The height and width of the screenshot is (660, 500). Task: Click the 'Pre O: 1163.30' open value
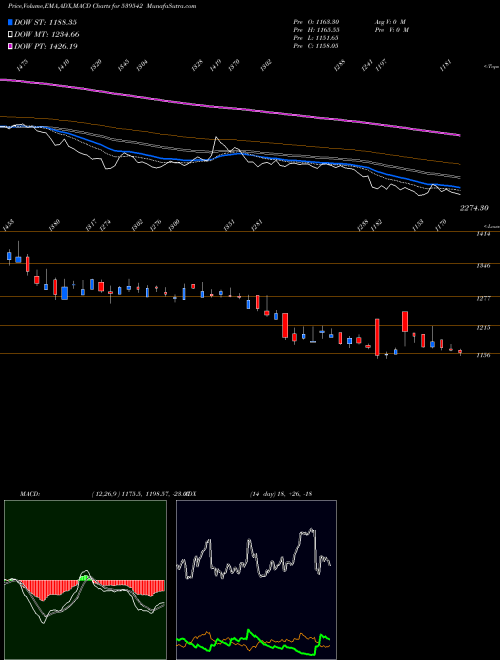click(x=316, y=22)
